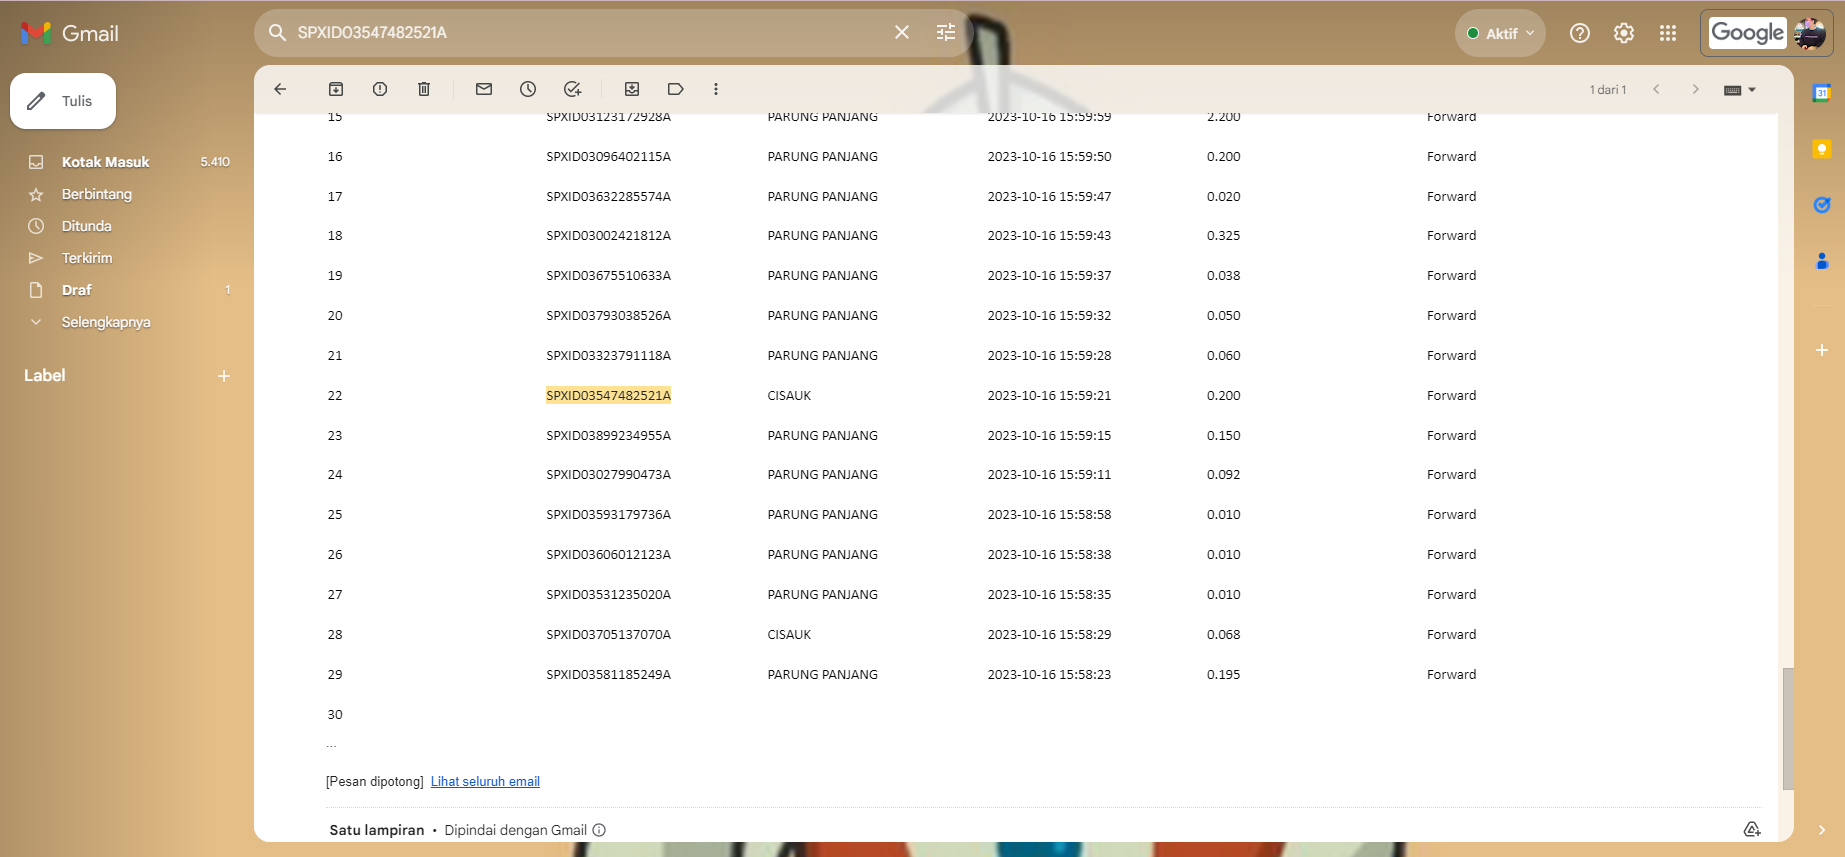Viewport: 1845px width, 857px height.
Task: Expand the Aktif status dropdown
Action: coord(1500,33)
